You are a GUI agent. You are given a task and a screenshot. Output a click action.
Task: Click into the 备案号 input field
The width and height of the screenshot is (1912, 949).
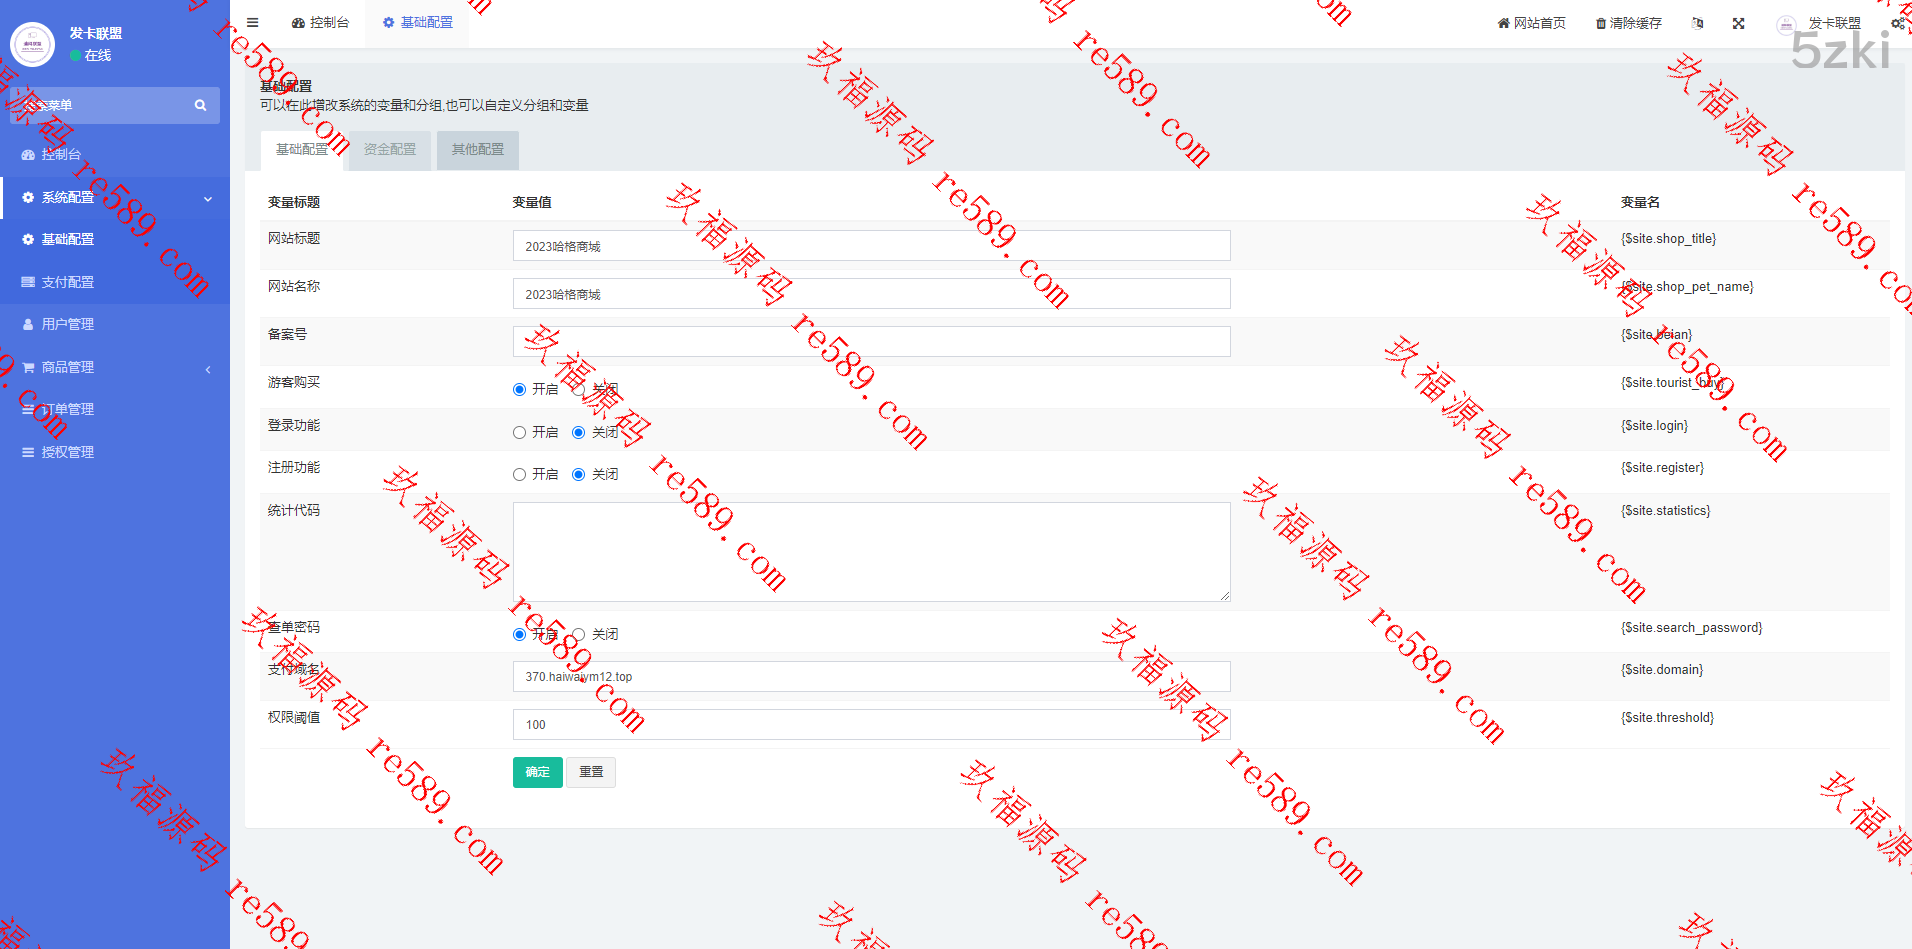click(871, 342)
